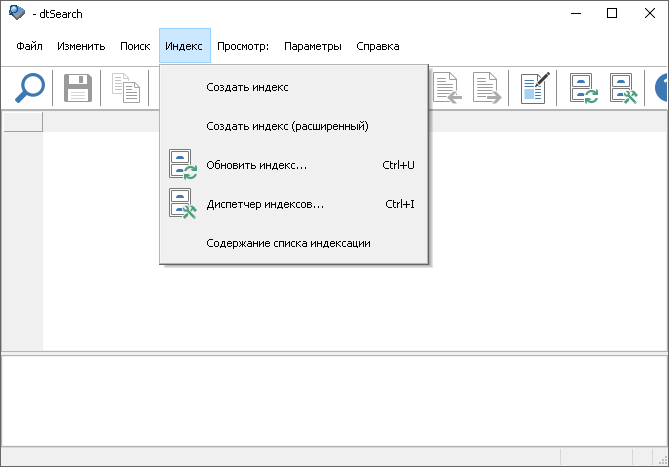Click the copy documents toolbar icon

[126, 88]
